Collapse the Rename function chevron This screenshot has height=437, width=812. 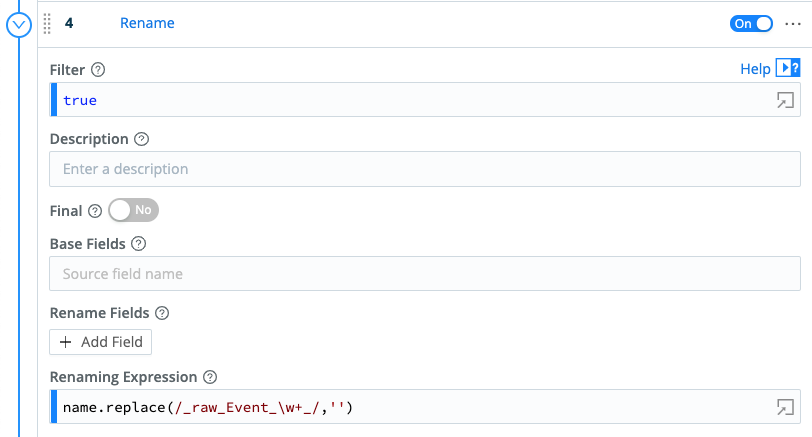point(19,24)
